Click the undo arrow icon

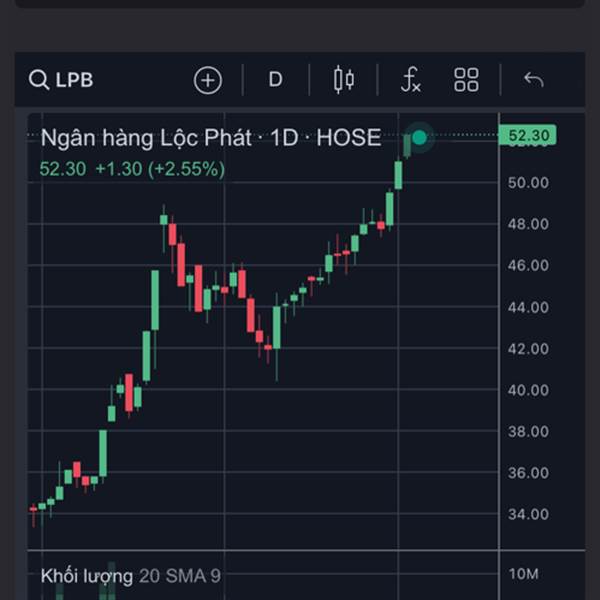[x=534, y=80]
